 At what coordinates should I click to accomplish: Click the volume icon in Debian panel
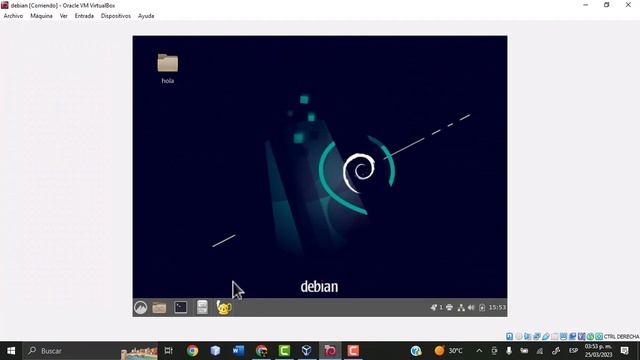tap(471, 307)
